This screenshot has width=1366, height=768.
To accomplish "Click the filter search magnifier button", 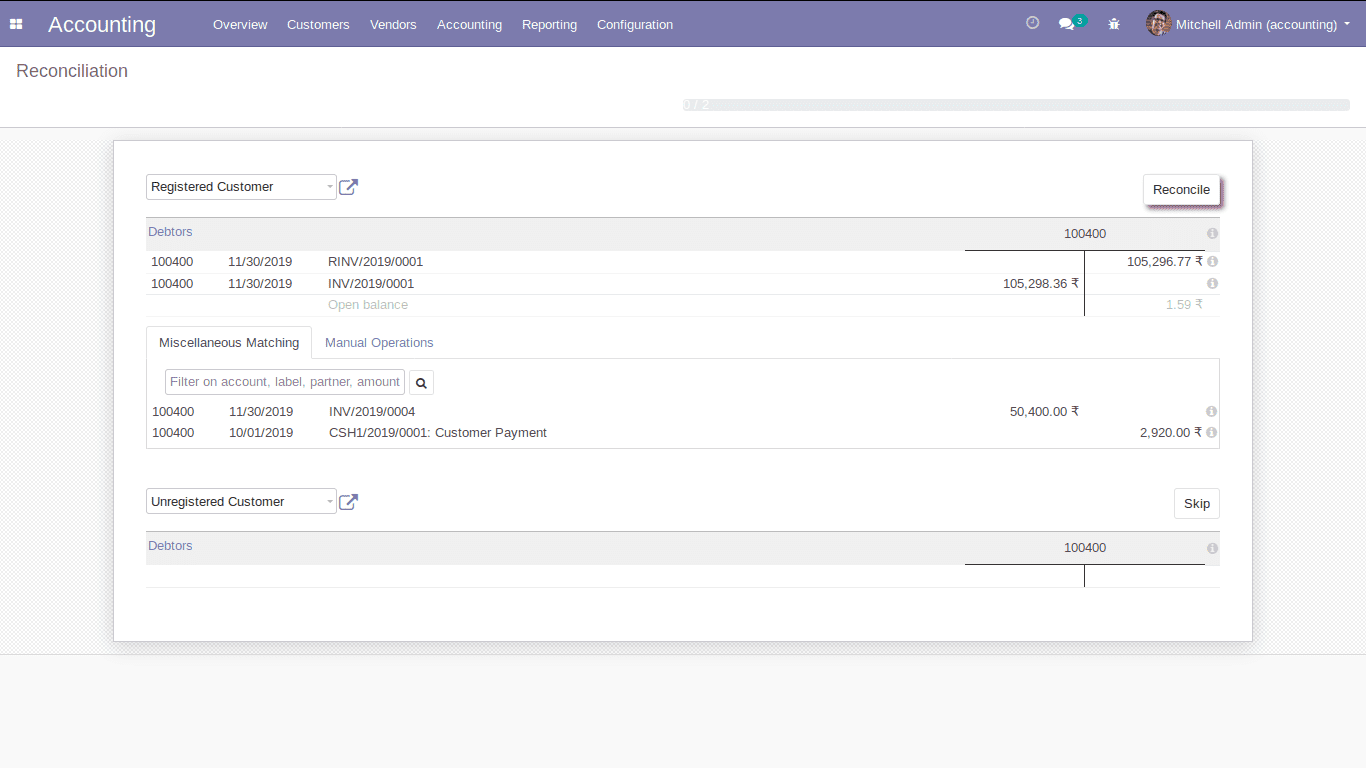I will (421, 383).
